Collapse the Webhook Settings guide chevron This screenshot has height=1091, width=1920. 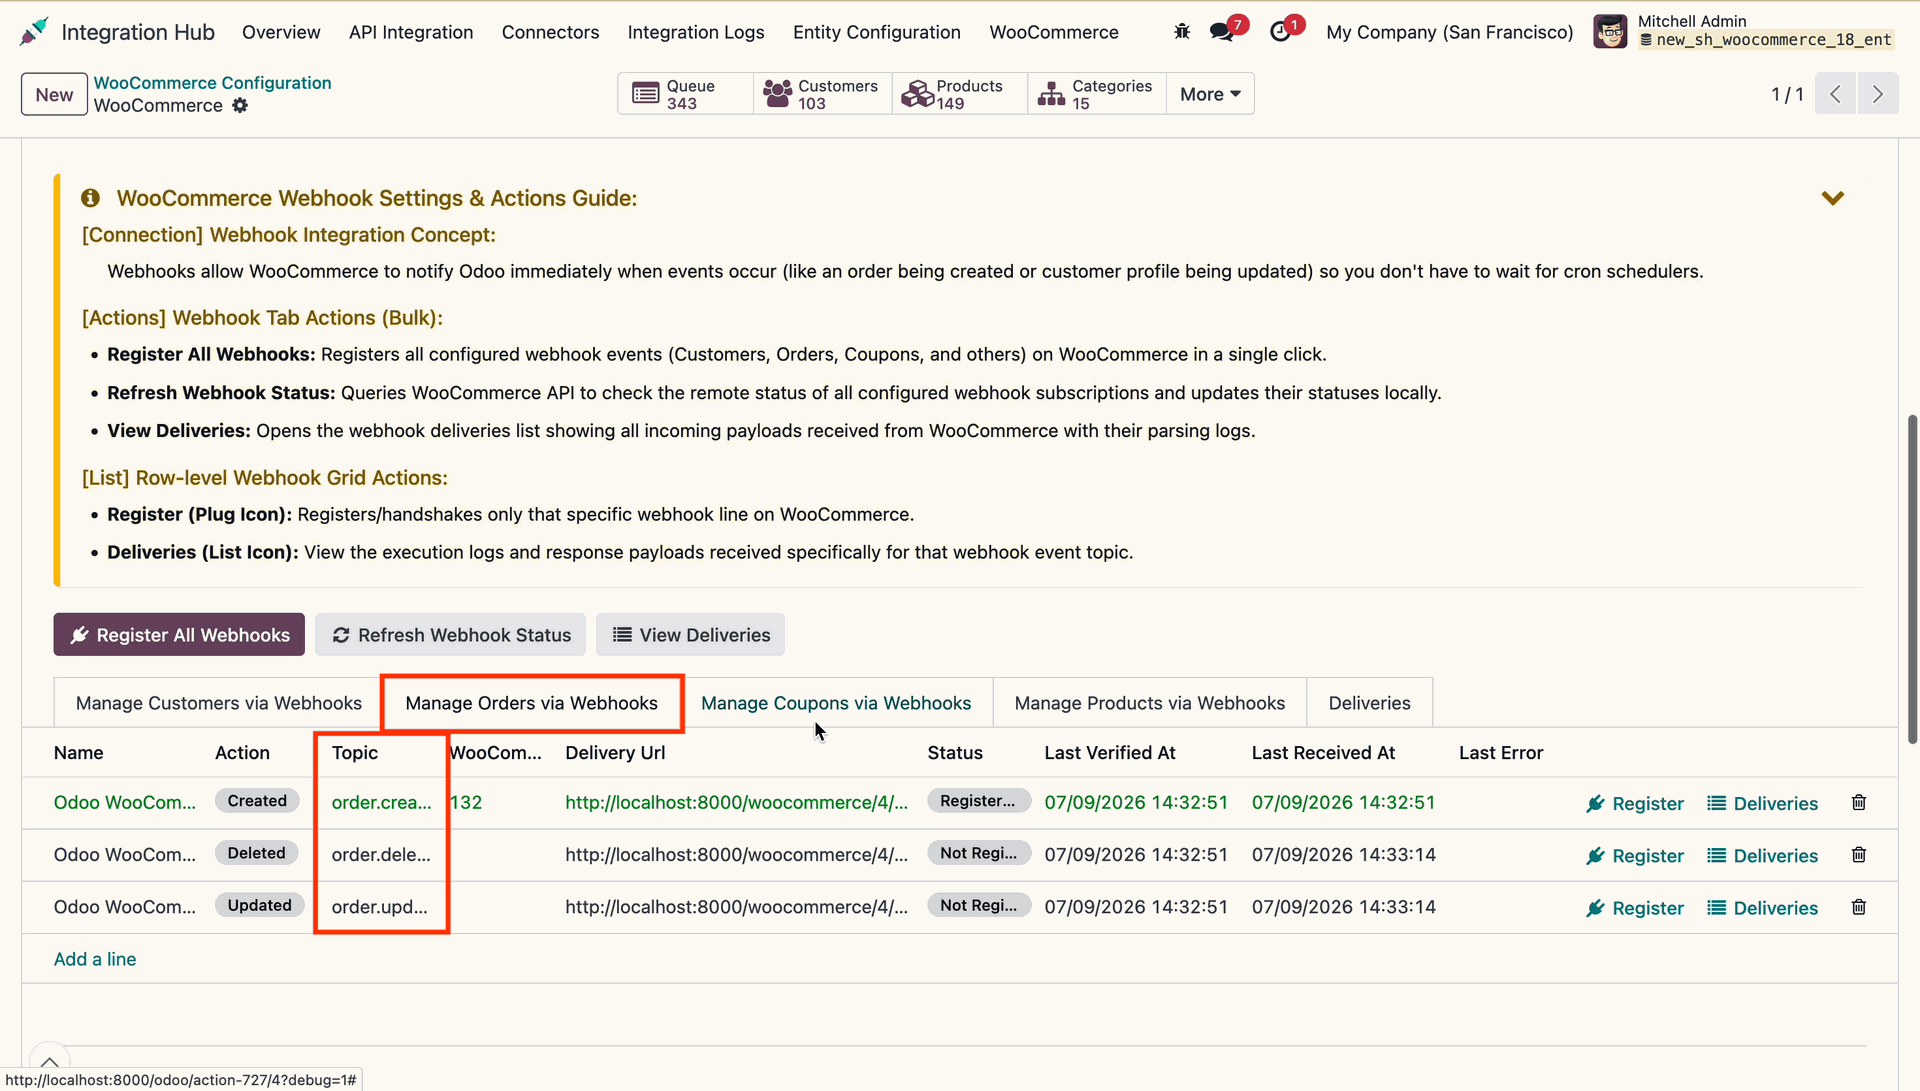coord(1832,198)
